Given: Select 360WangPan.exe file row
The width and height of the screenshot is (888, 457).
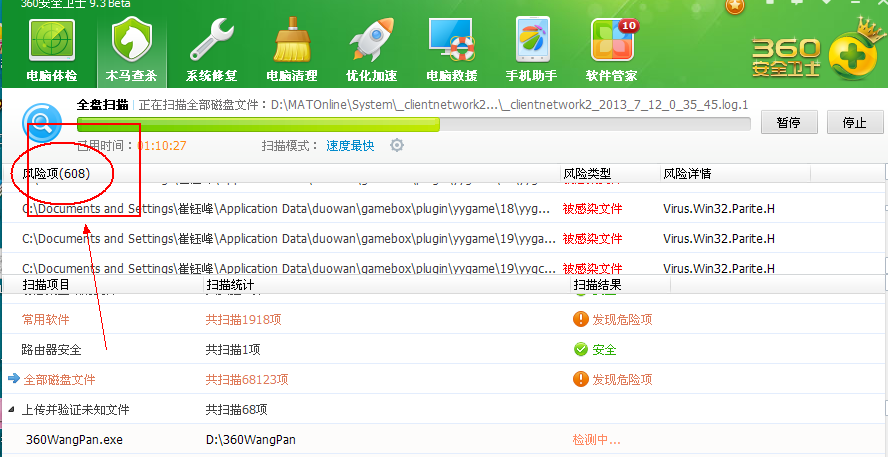Looking at the screenshot, I should (442, 439).
